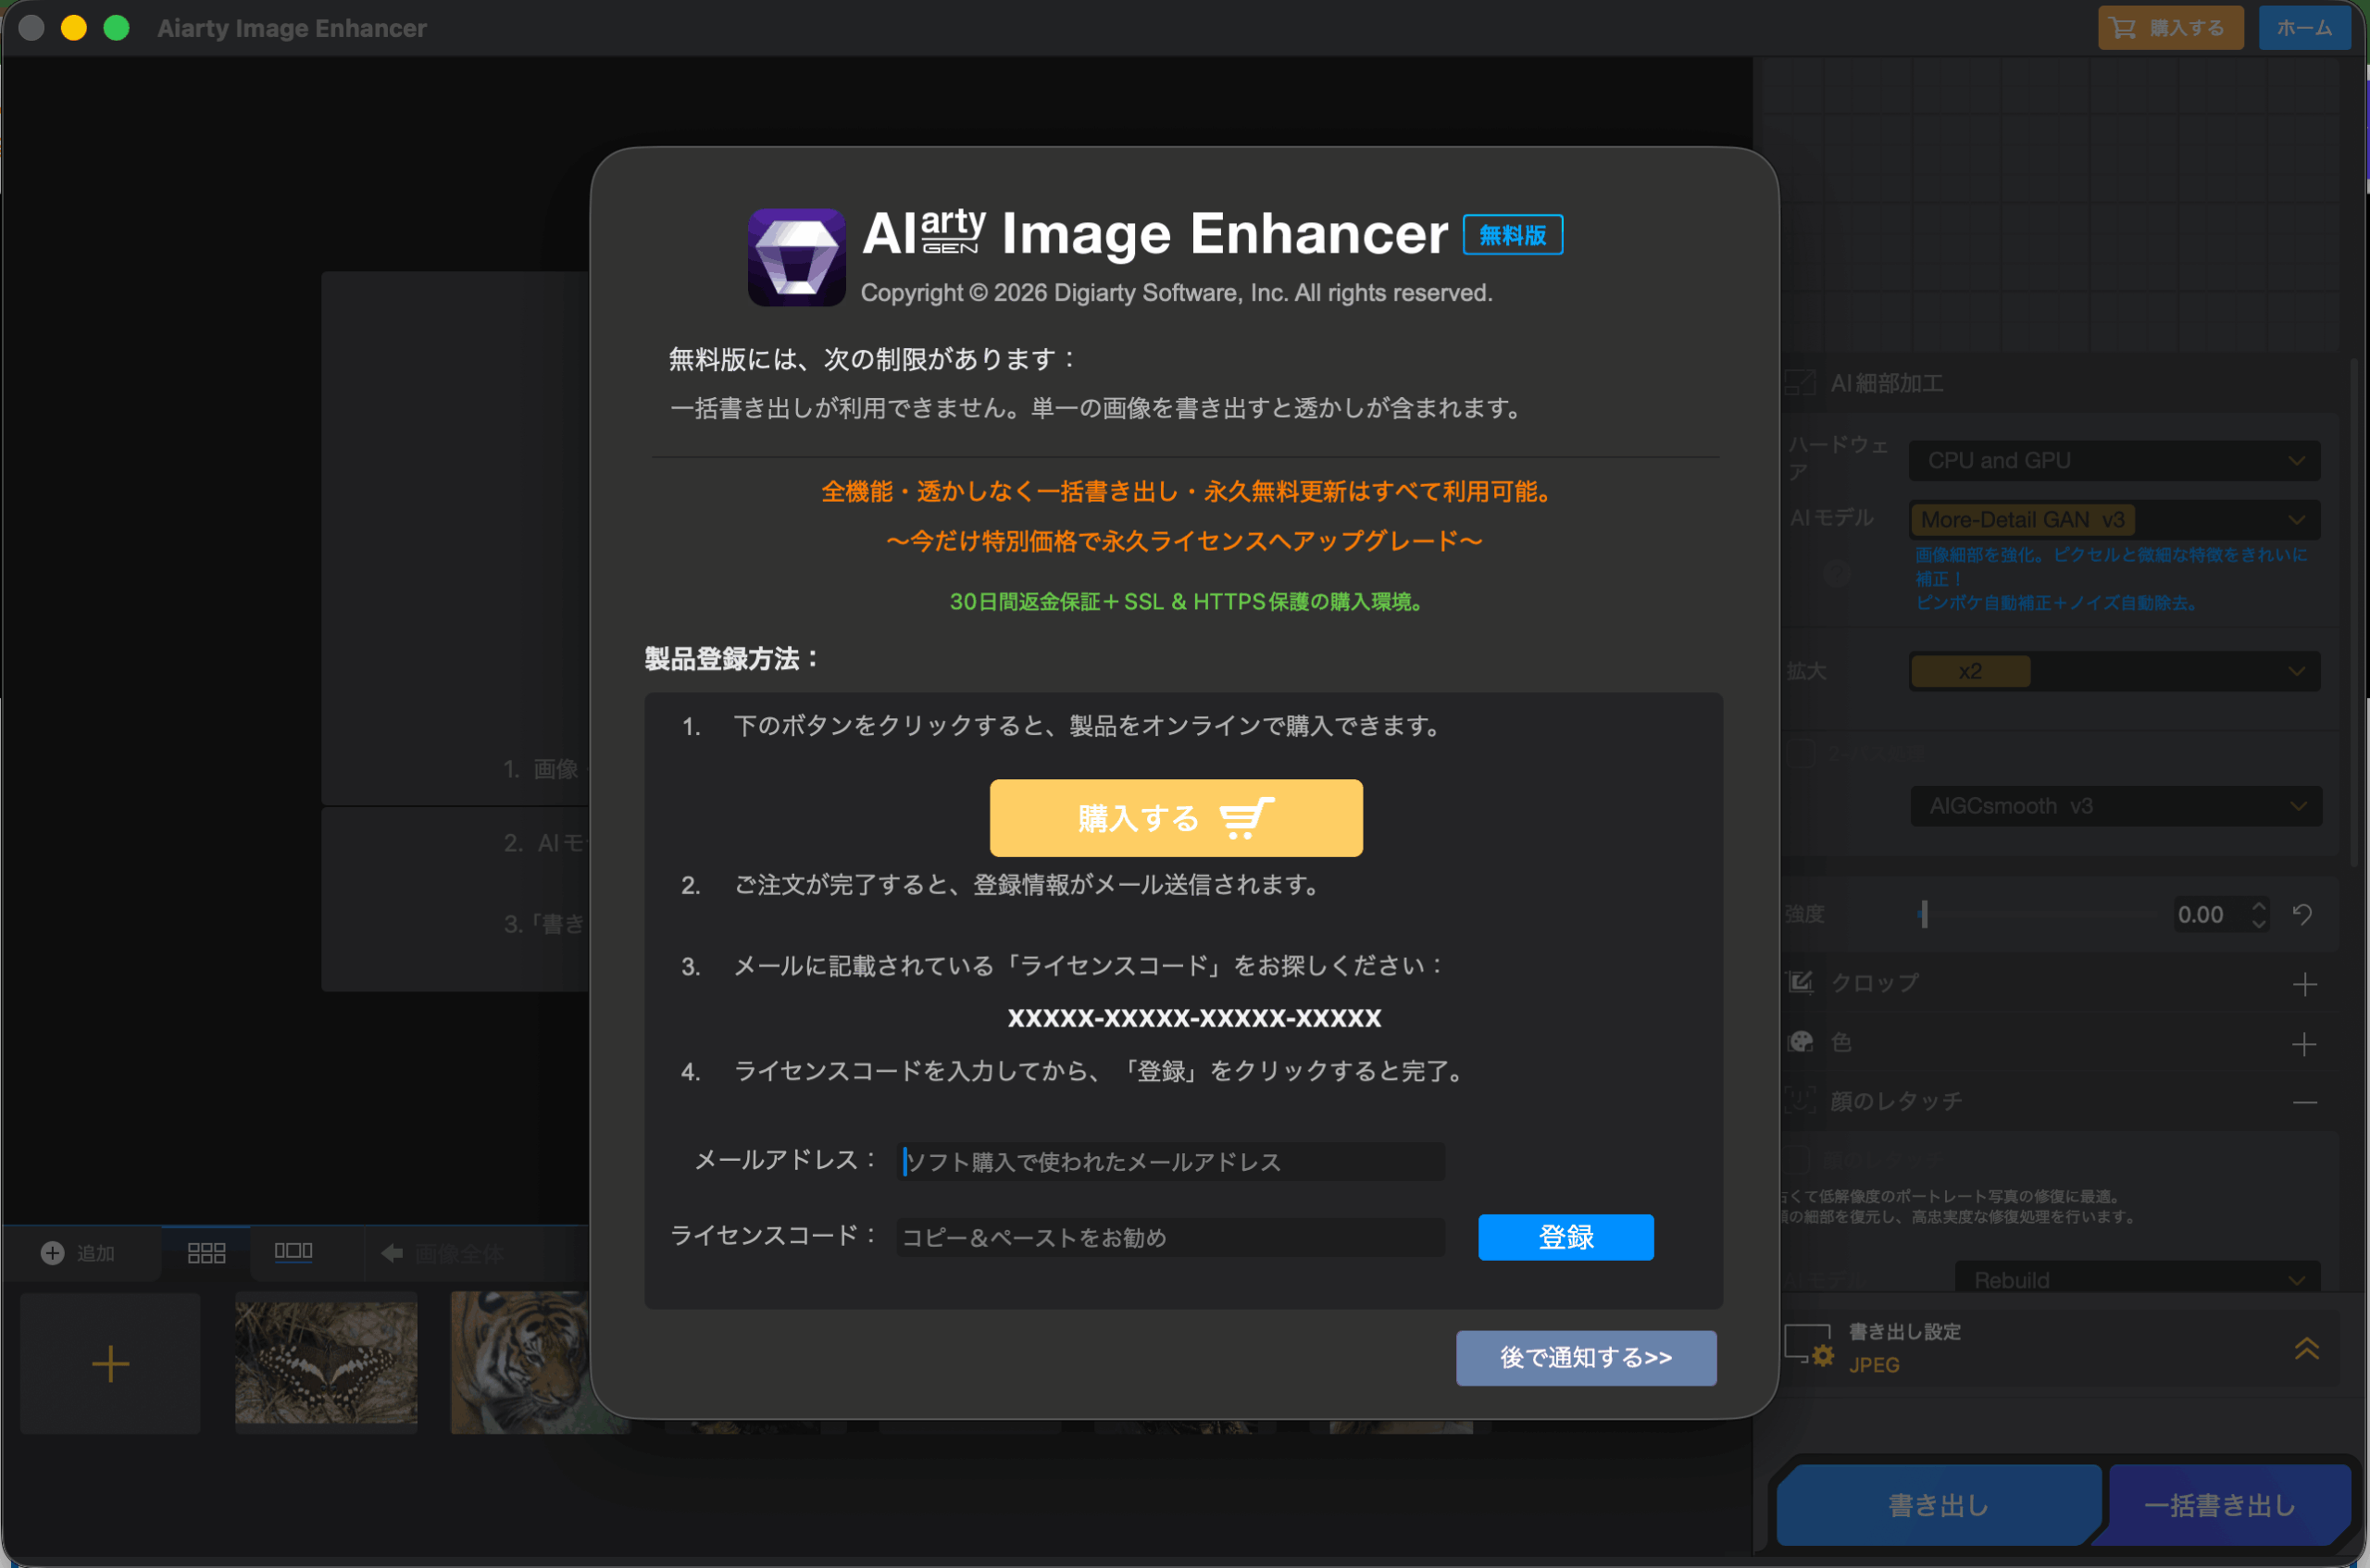Viewport: 2370px width, 1568px height.
Task: Click the license code sample XXXXX-XXXXX-XXXXX-XXXXX text
Action: (1194, 1018)
